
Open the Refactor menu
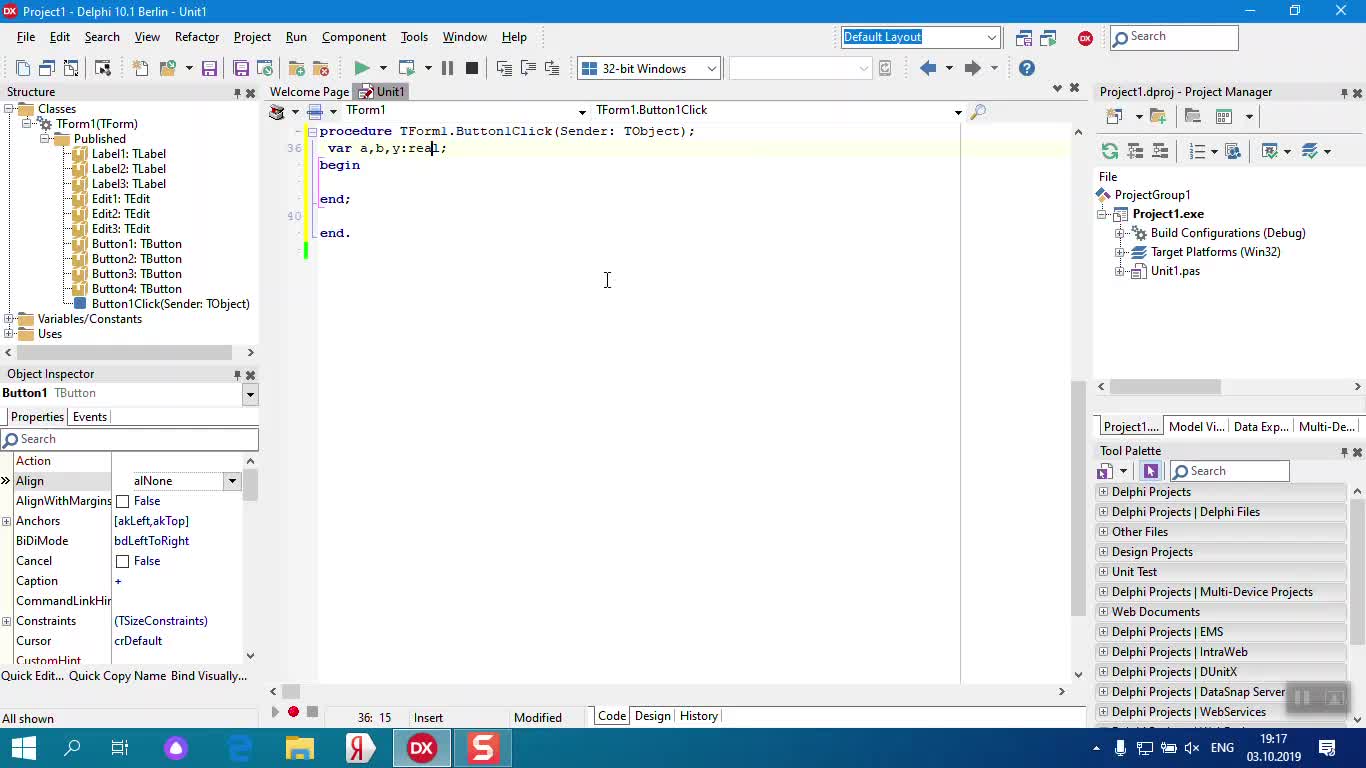(197, 37)
